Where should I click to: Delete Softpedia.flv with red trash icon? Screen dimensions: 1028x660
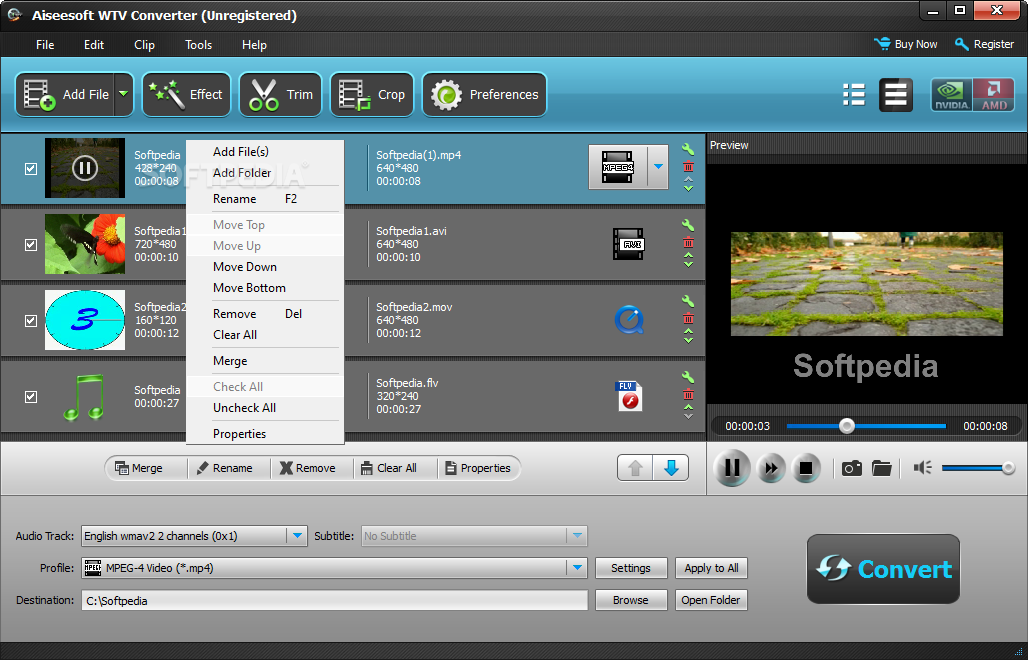pos(688,395)
